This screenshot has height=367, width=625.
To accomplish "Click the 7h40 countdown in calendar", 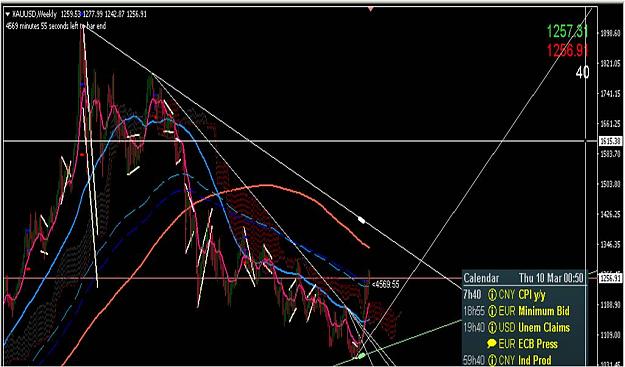I will 472,295.
